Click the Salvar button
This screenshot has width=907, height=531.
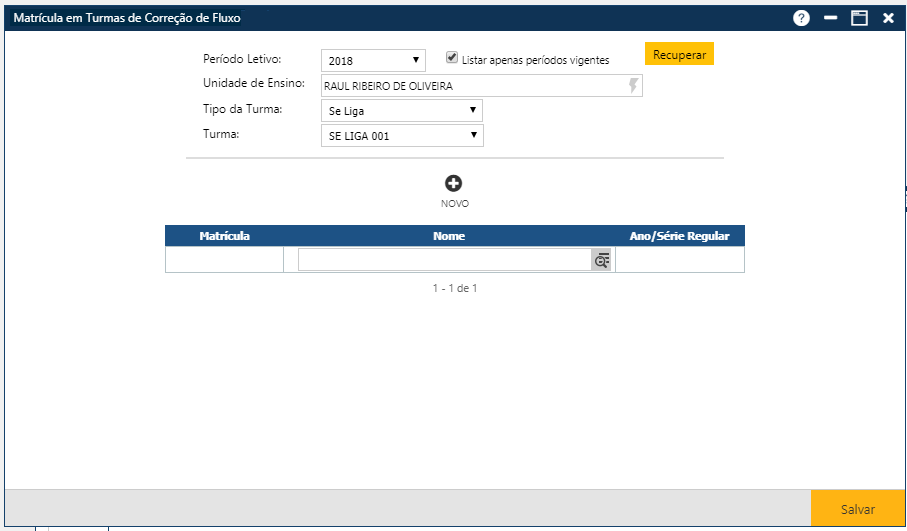857,509
